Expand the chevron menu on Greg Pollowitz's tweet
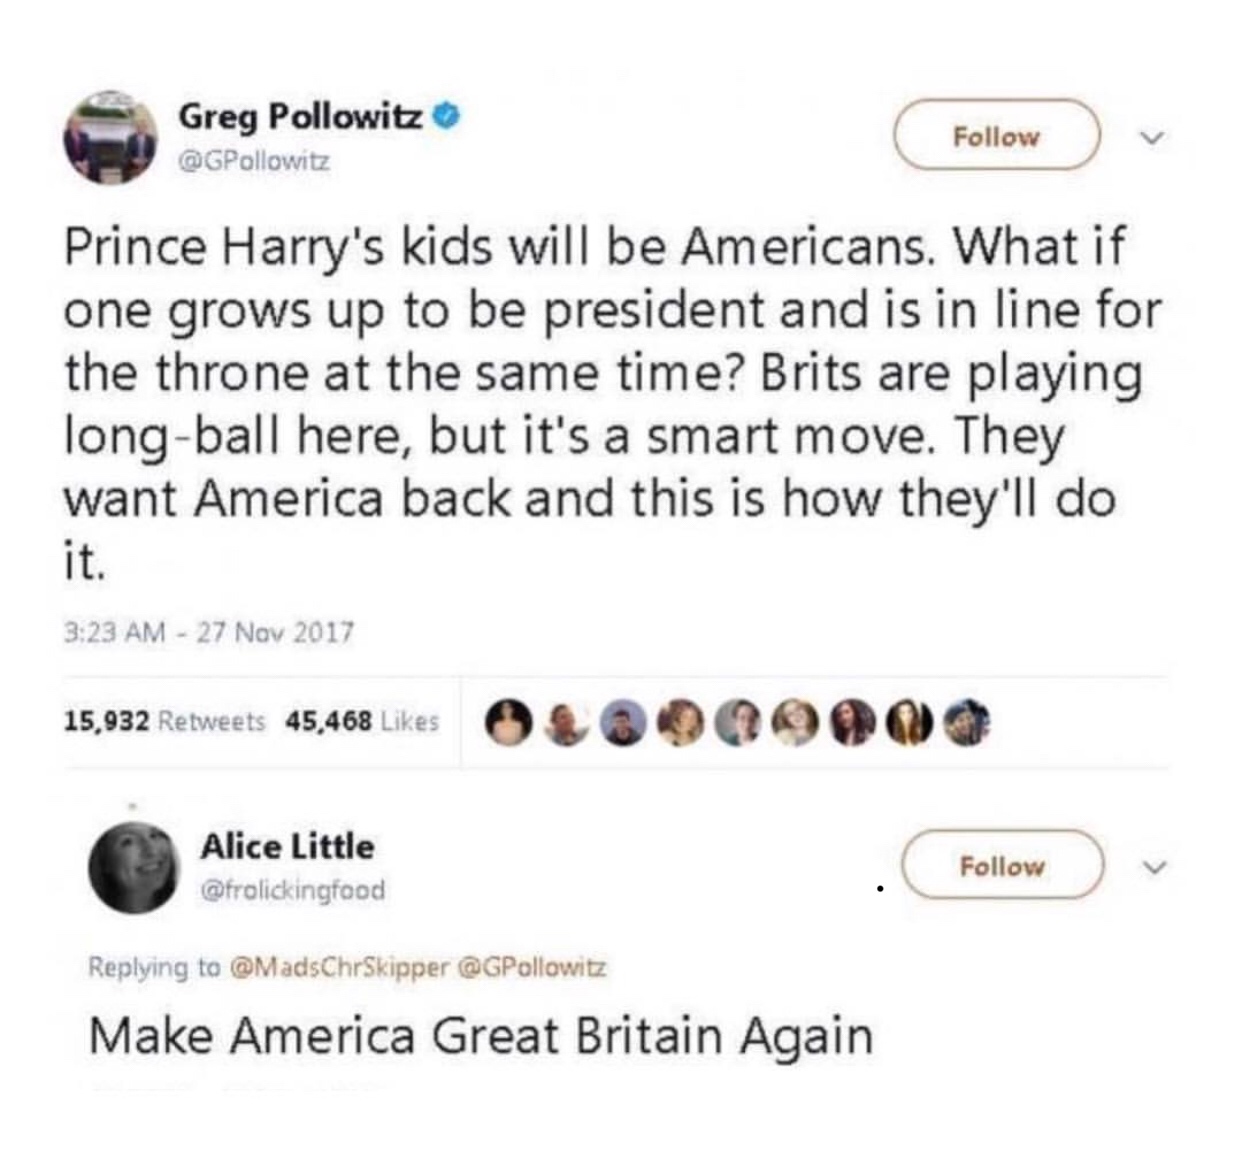The width and height of the screenshot is (1242, 1176). click(x=1155, y=137)
